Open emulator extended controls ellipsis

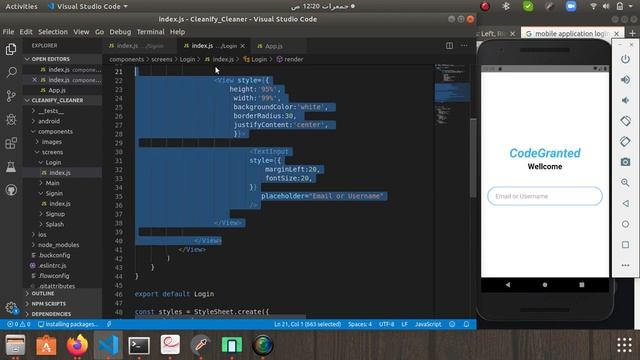625,265
